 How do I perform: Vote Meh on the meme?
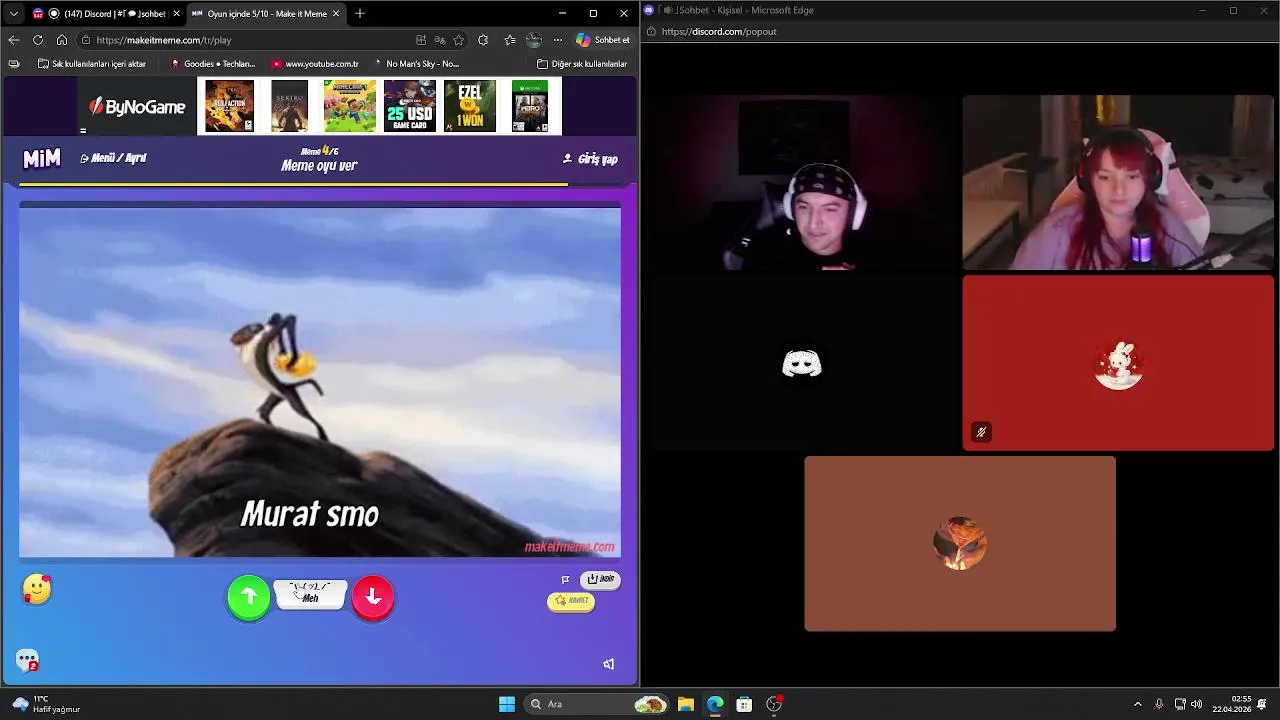[x=310, y=595]
